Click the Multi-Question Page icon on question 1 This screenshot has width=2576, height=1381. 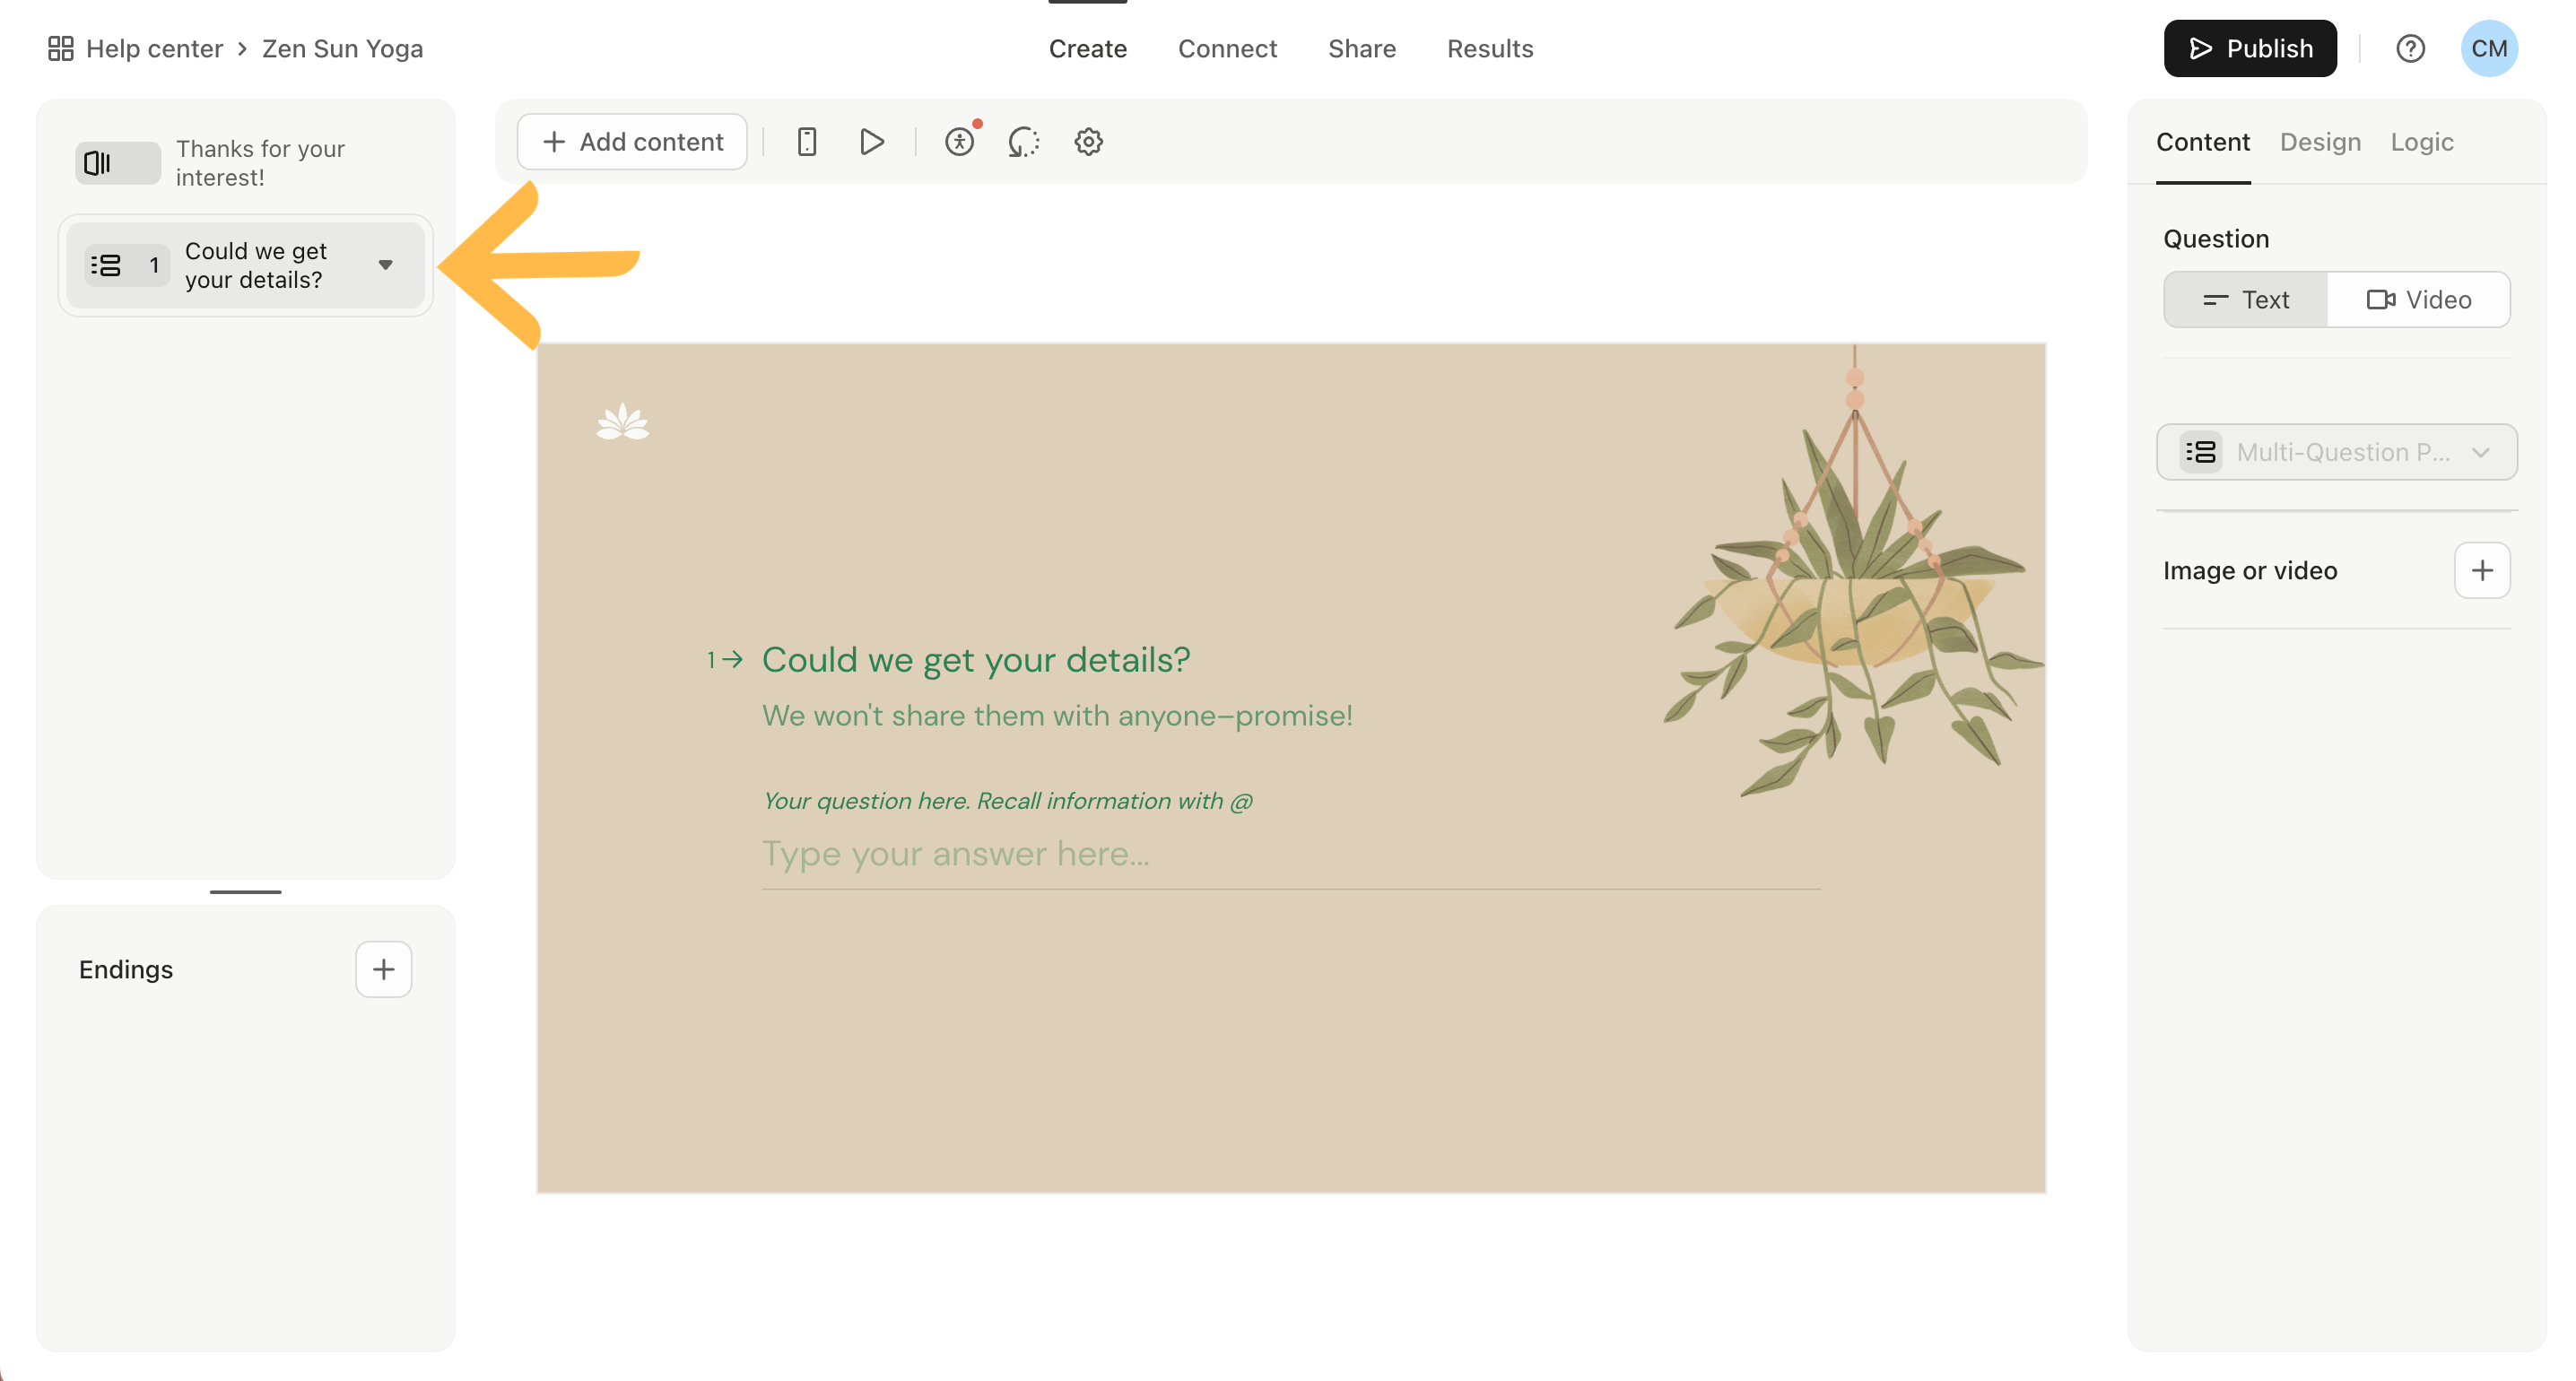pos(106,264)
